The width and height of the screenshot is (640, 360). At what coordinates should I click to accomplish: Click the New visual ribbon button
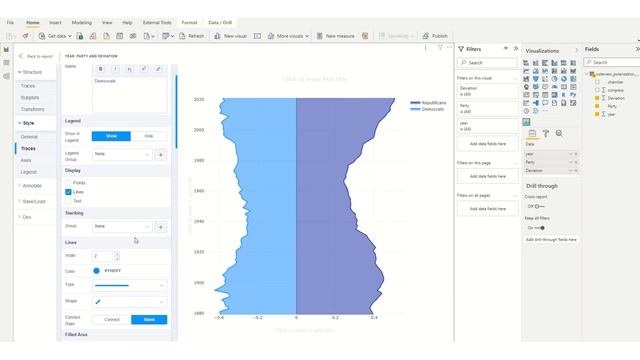(230, 36)
